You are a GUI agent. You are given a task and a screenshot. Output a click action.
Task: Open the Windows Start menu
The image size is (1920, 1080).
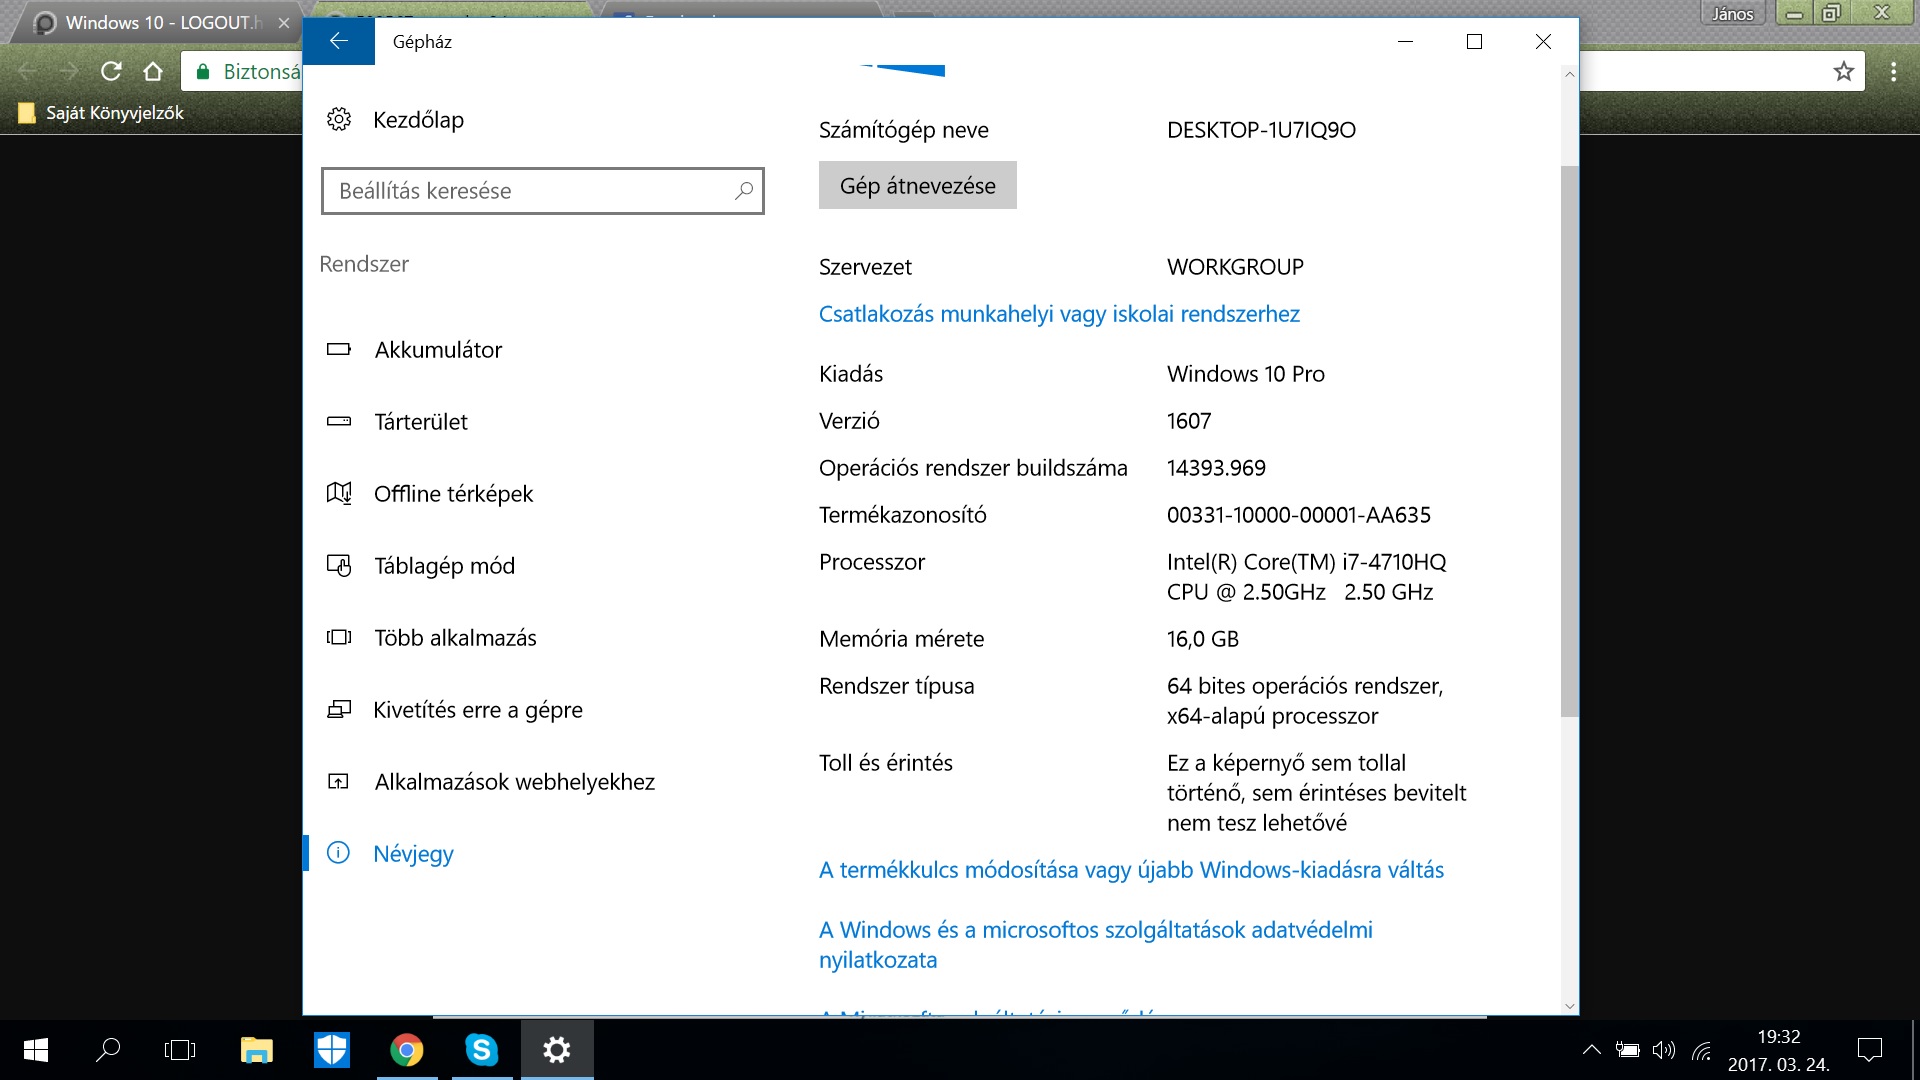pos(35,1050)
